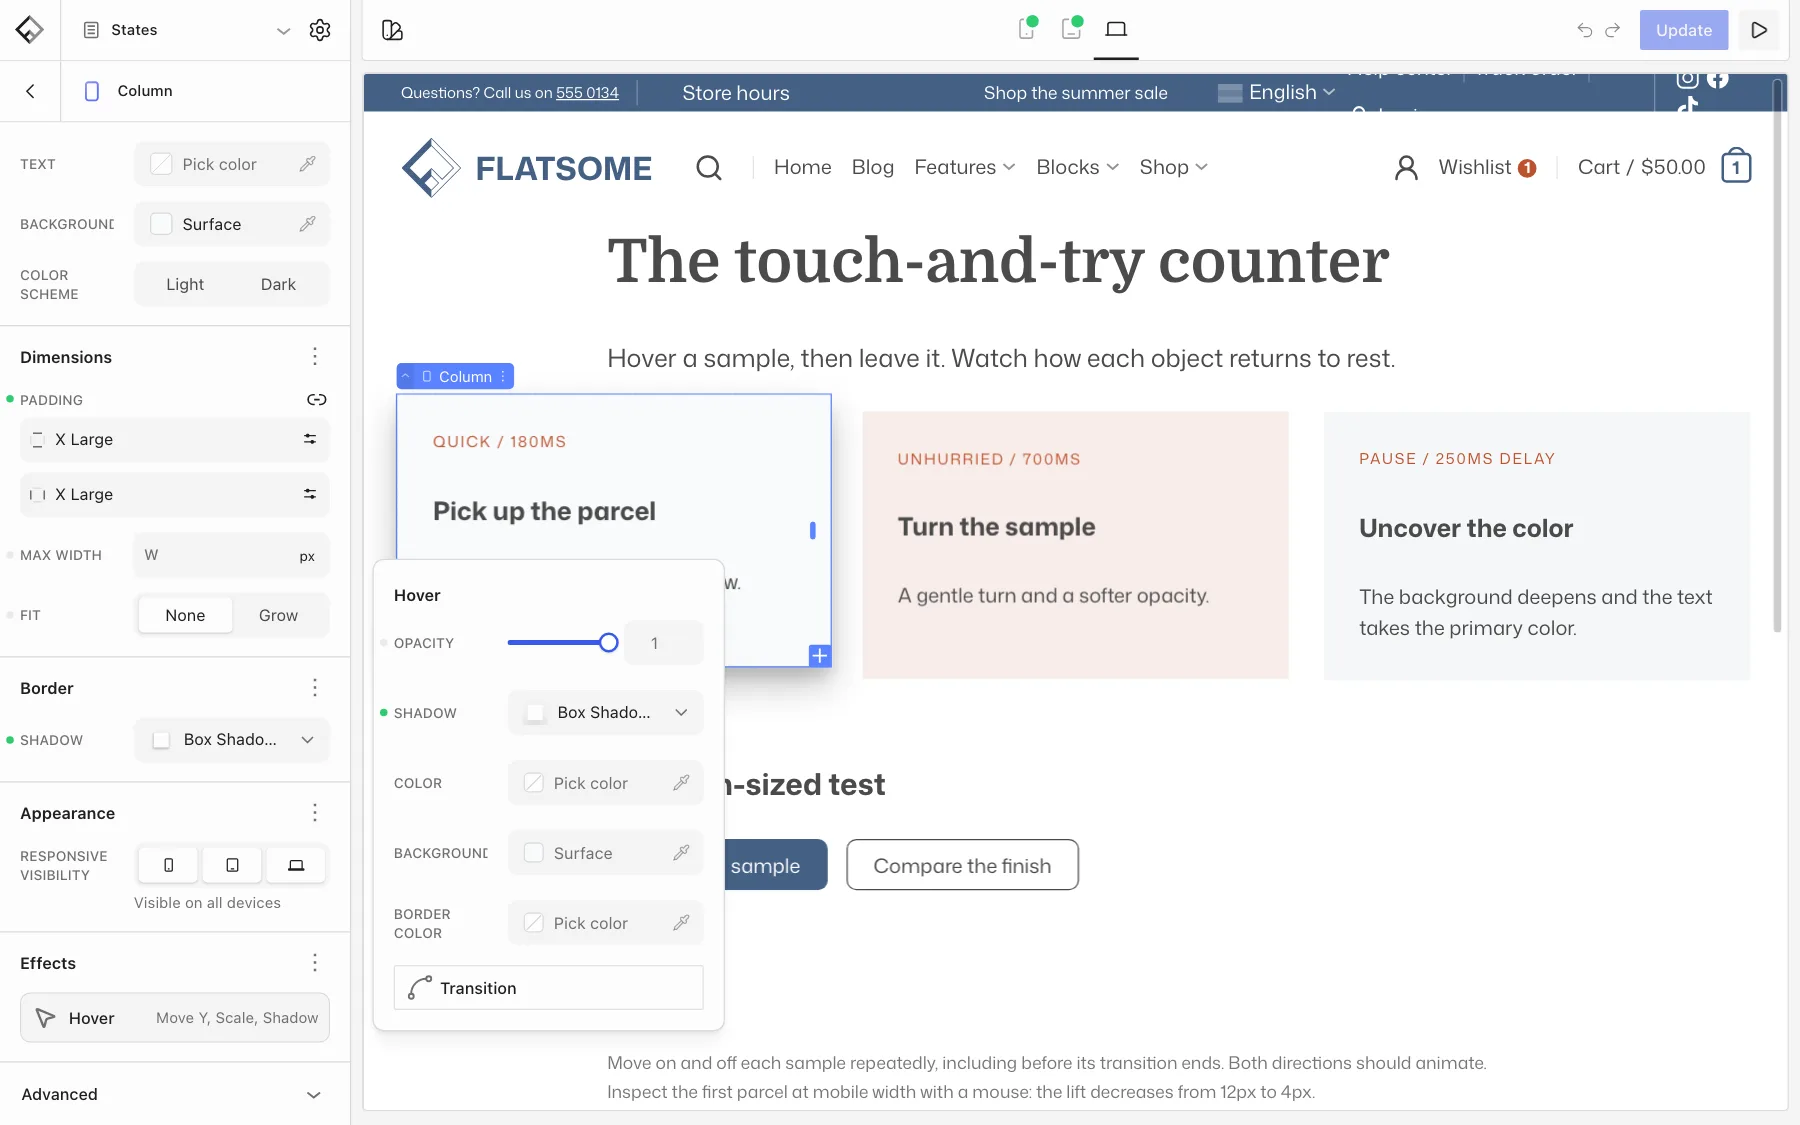Open the Features menu in site navigation
The image size is (1800, 1125).
click(965, 167)
